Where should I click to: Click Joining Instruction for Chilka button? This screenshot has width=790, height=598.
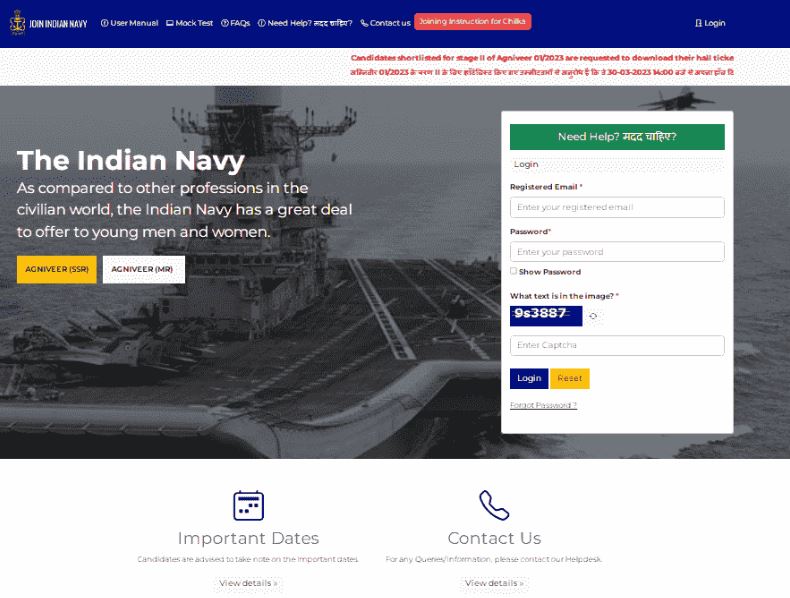pyautogui.click(x=473, y=22)
